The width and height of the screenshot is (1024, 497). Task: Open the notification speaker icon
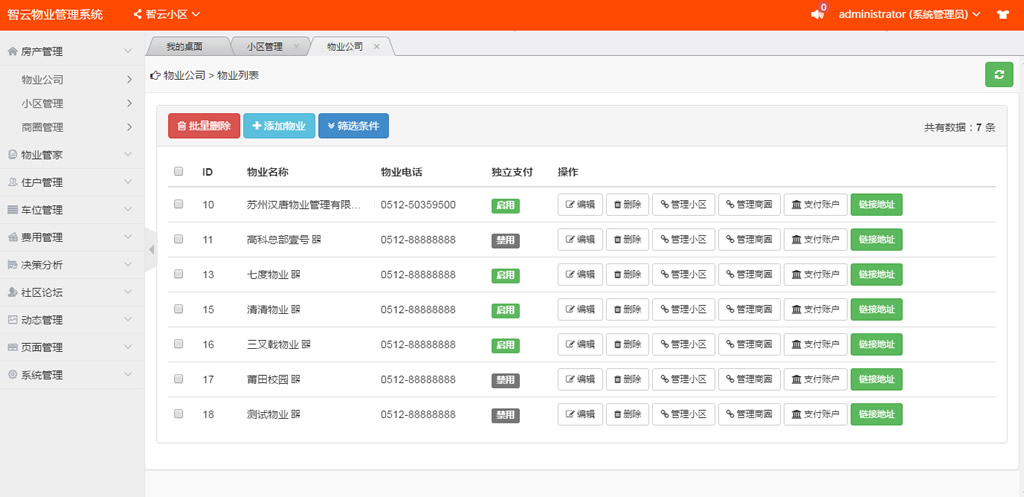click(817, 15)
